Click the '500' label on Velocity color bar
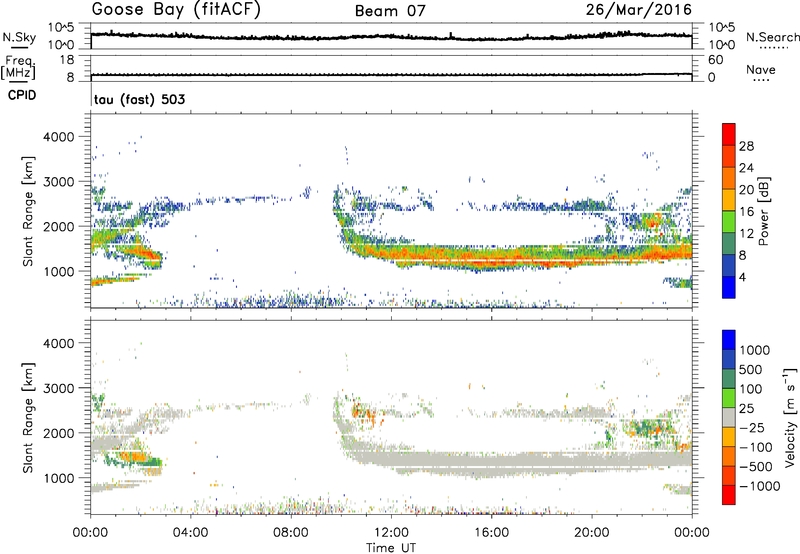Viewport: 800px width, 554px height. (752, 369)
